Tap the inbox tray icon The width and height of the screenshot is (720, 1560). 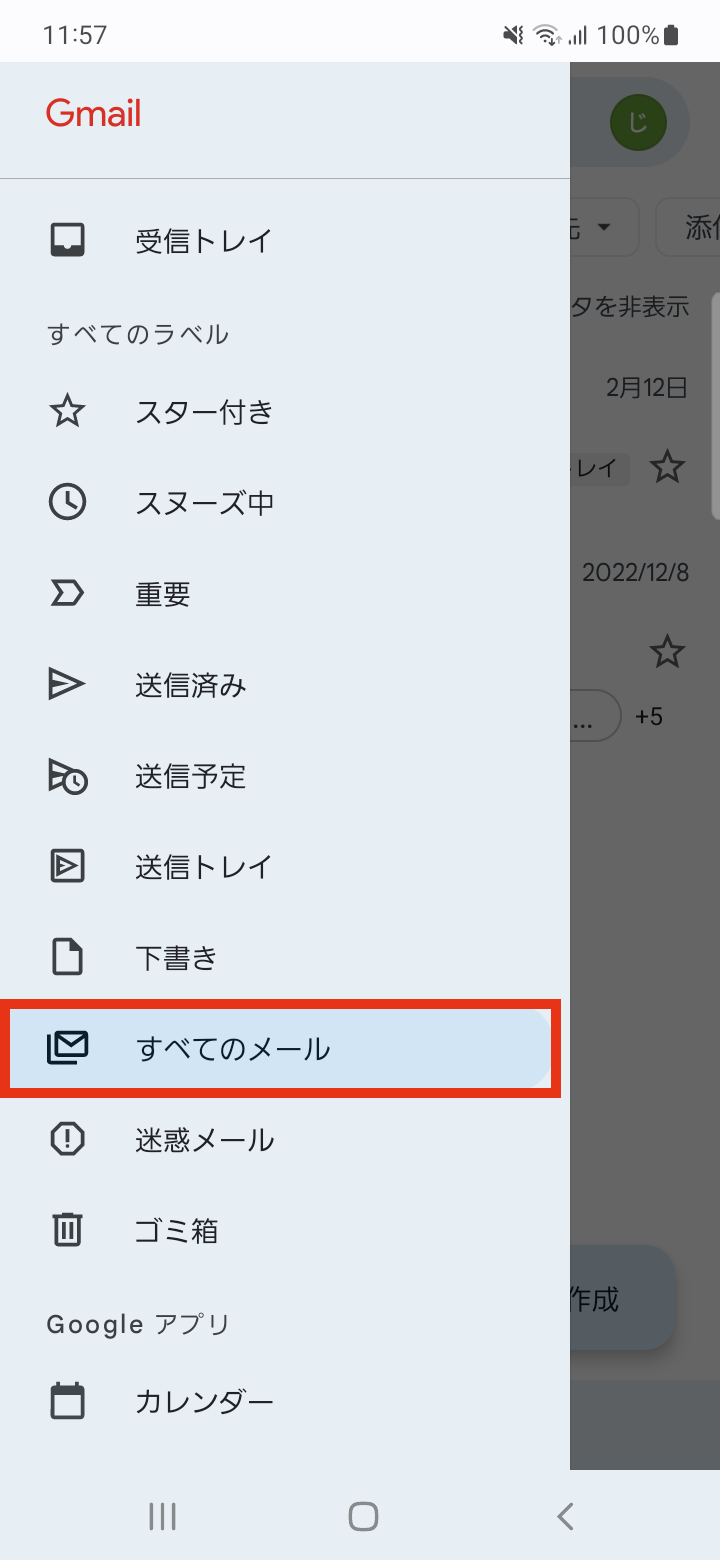67,240
